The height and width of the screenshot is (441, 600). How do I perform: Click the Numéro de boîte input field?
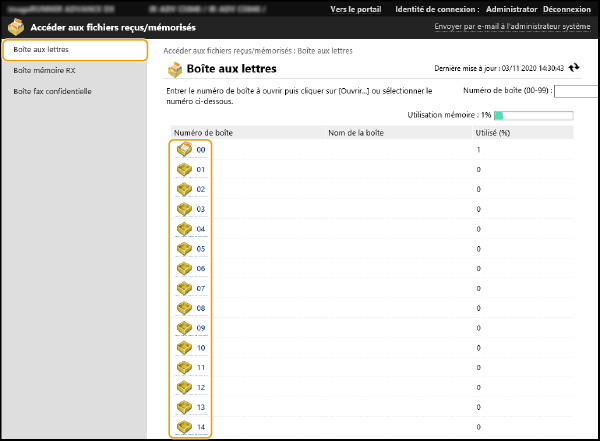pyautogui.click(x=576, y=91)
